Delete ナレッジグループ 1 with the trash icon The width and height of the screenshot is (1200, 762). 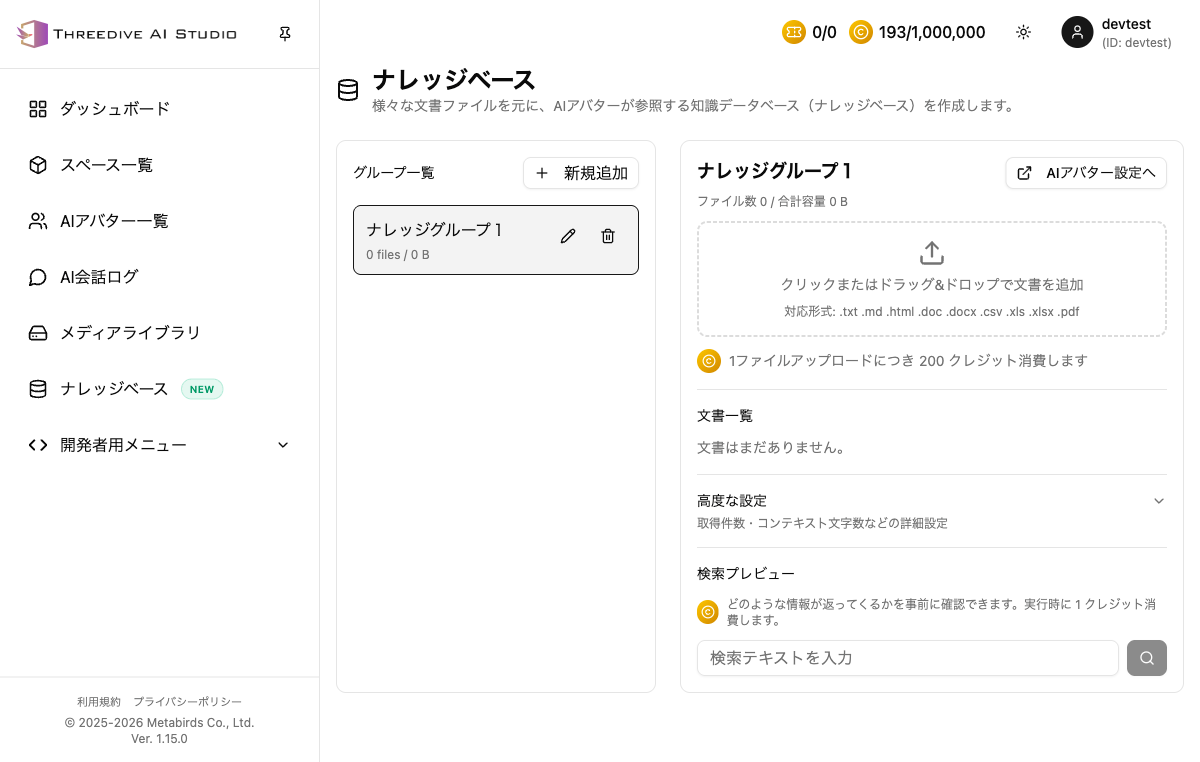608,236
